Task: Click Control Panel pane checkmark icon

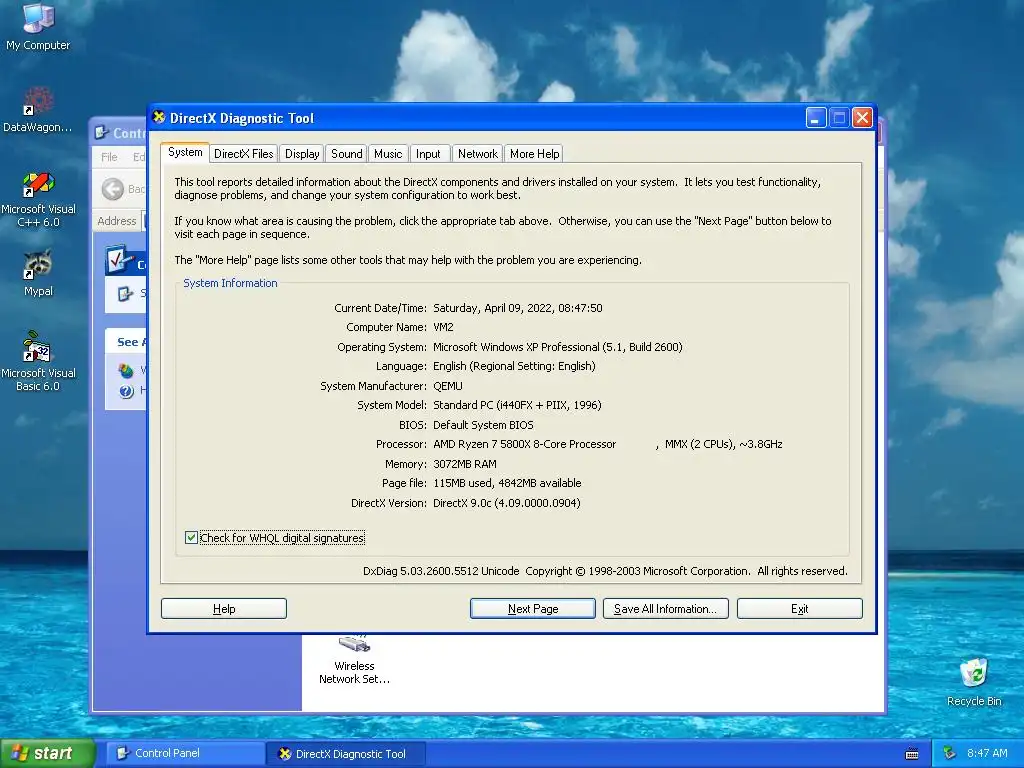Action: click(119, 260)
